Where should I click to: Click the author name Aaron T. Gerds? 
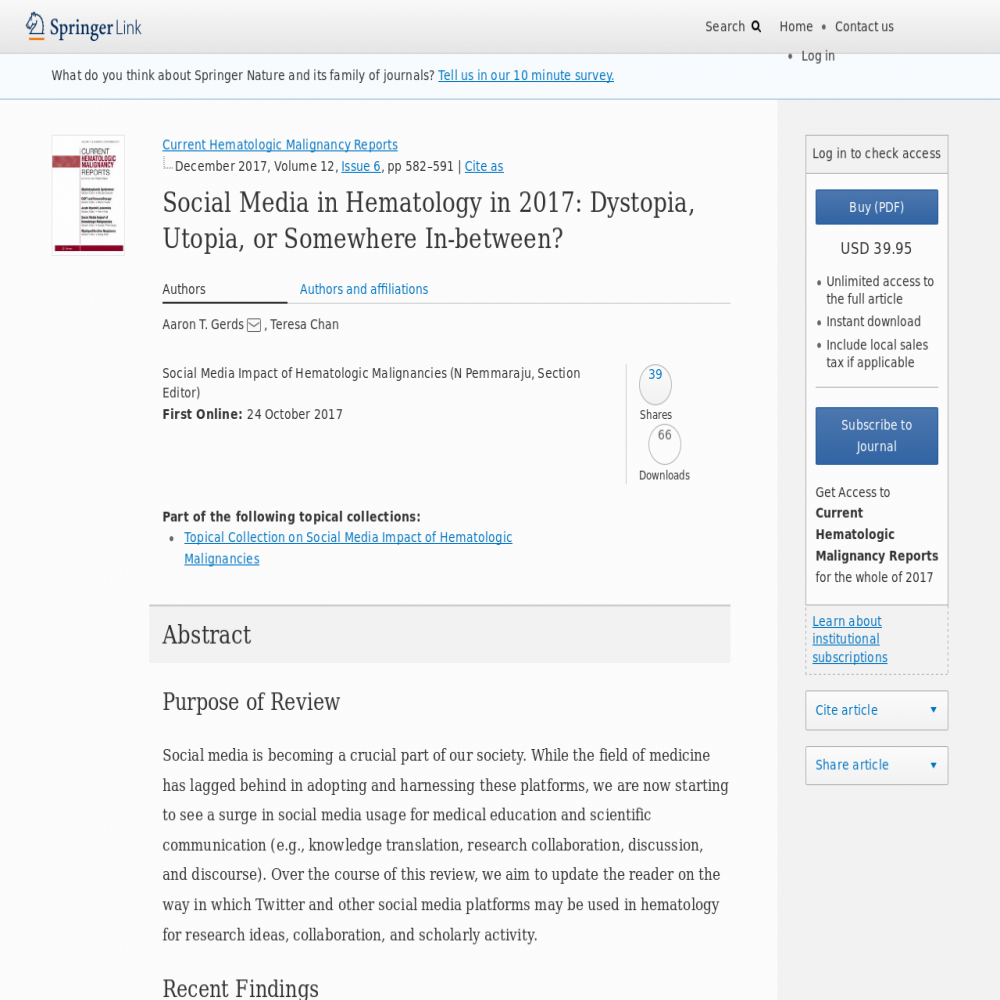[x=203, y=325]
